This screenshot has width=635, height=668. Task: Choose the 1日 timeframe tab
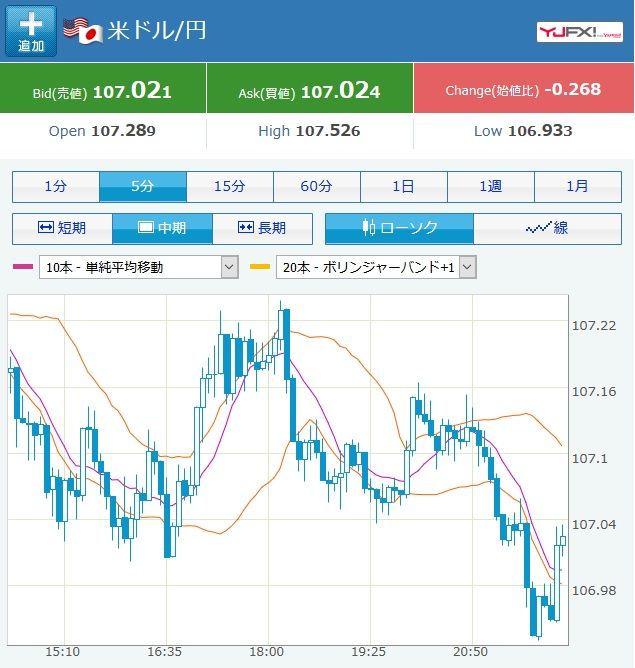(x=403, y=187)
